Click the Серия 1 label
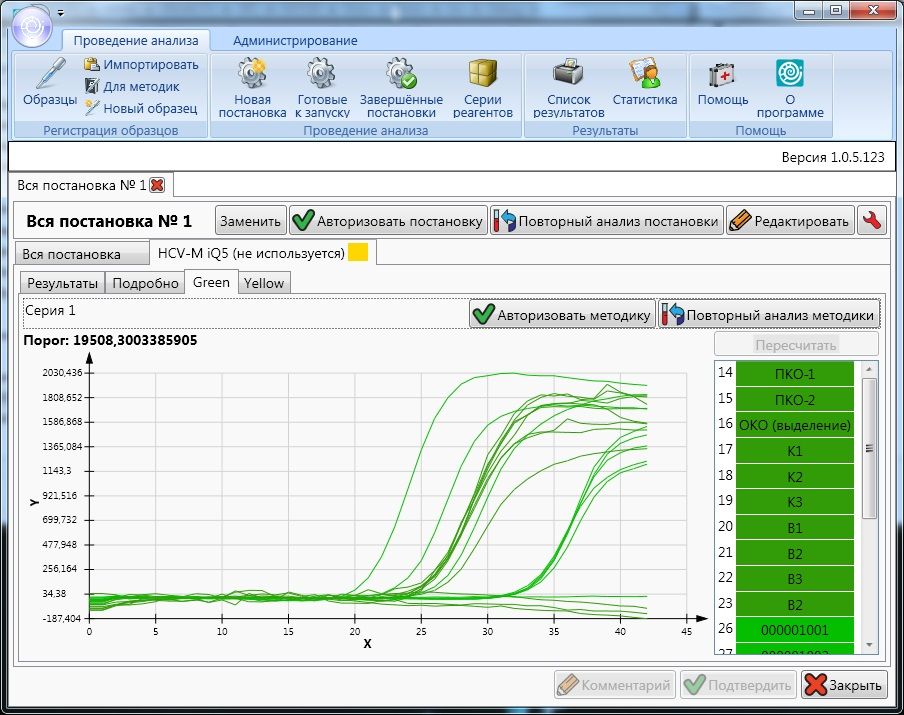The height and width of the screenshot is (715, 904). pos(50,310)
